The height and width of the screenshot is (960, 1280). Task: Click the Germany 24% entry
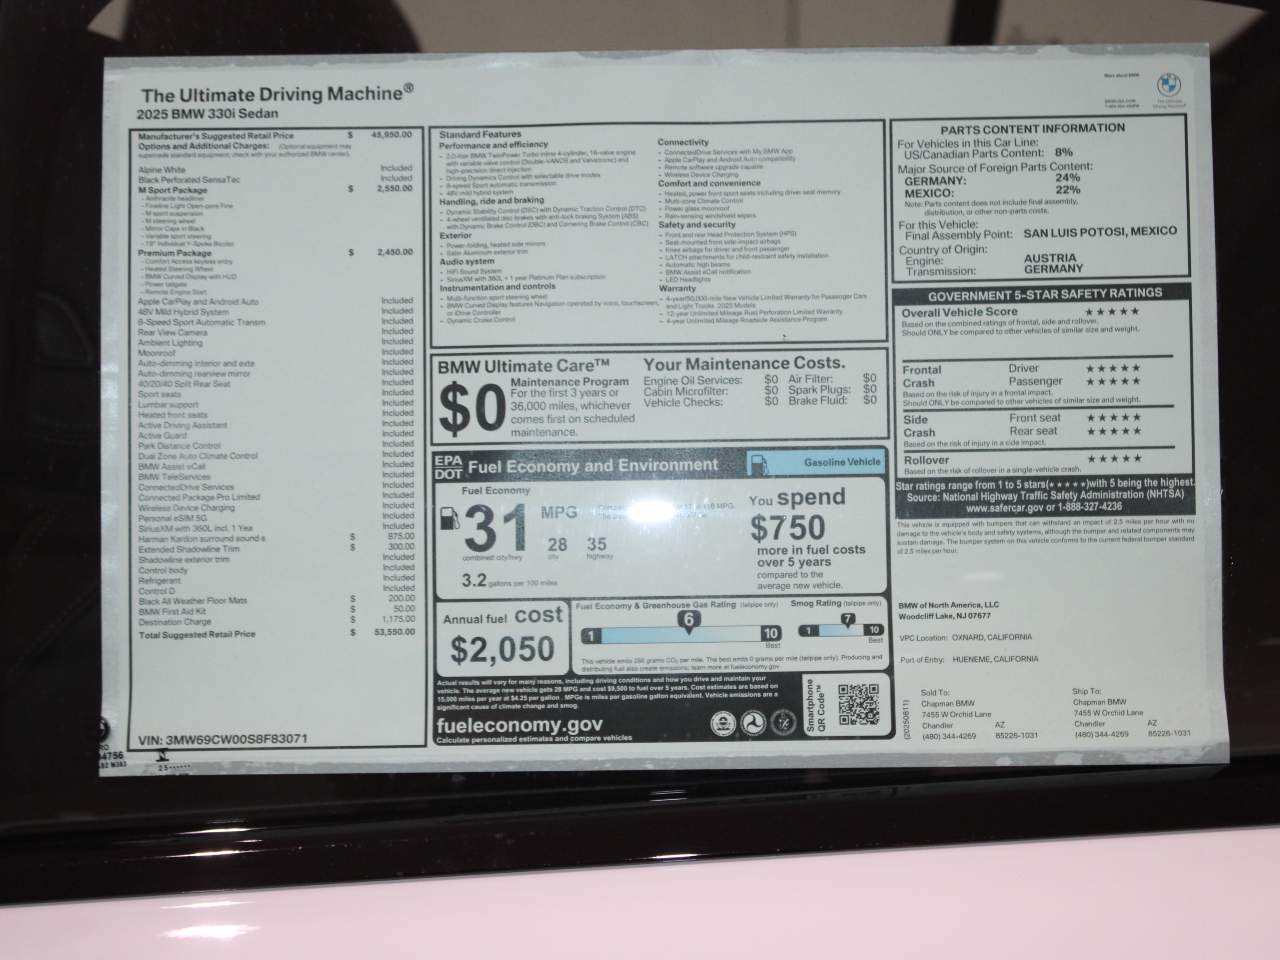pos(993,178)
